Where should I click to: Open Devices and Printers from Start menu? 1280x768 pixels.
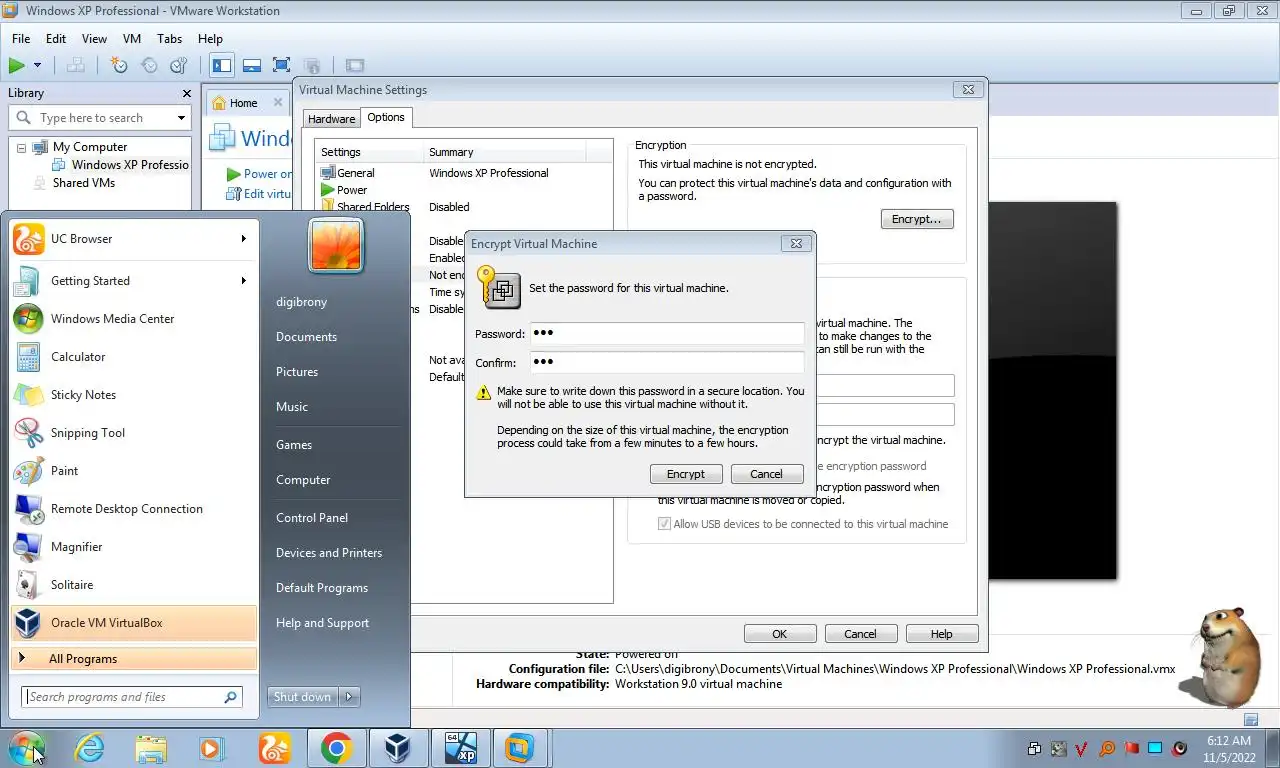329,553
